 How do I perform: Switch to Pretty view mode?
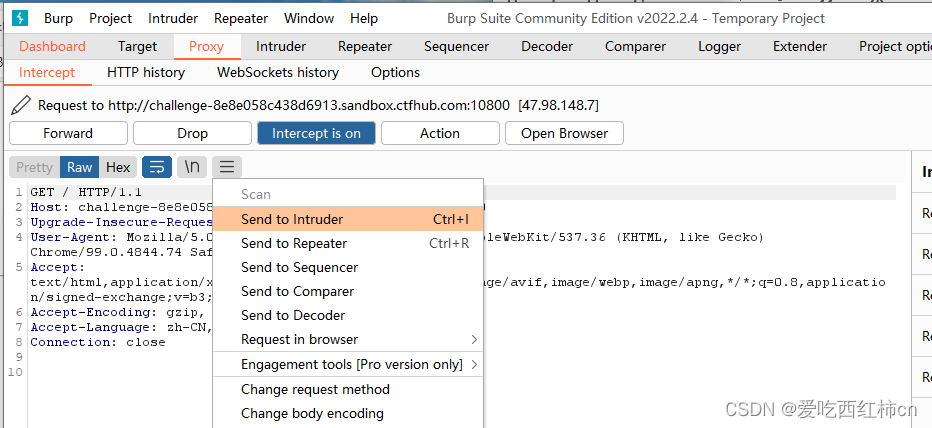pyautogui.click(x=34, y=167)
